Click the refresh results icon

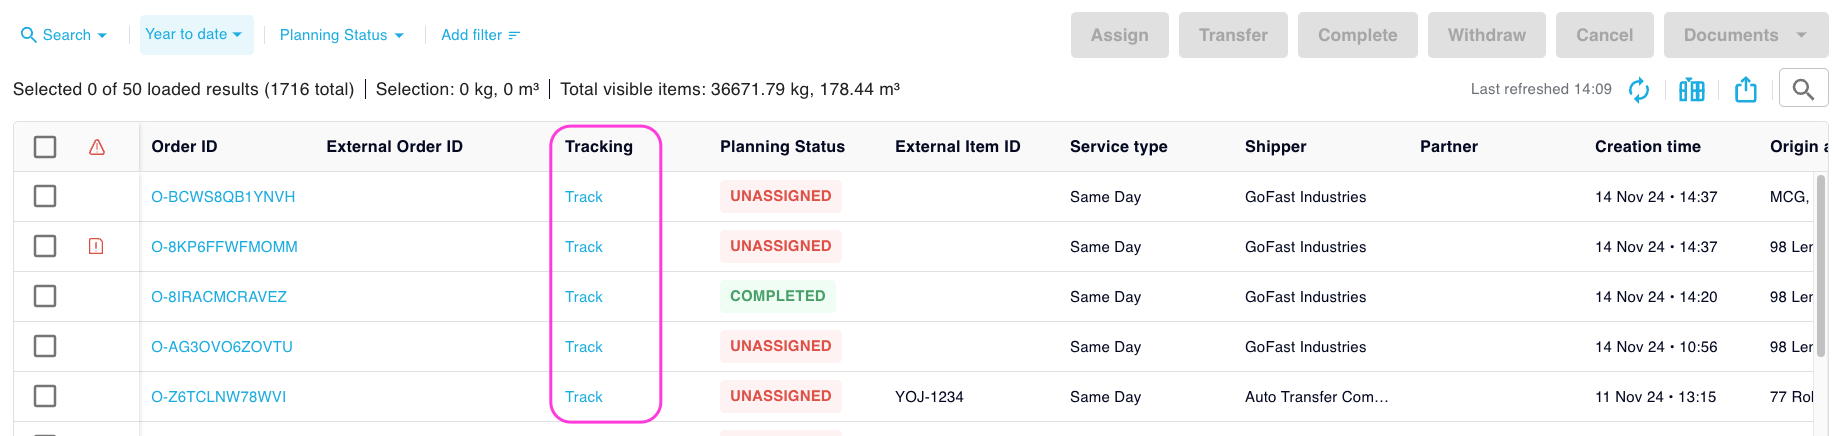tap(1639, 90)
